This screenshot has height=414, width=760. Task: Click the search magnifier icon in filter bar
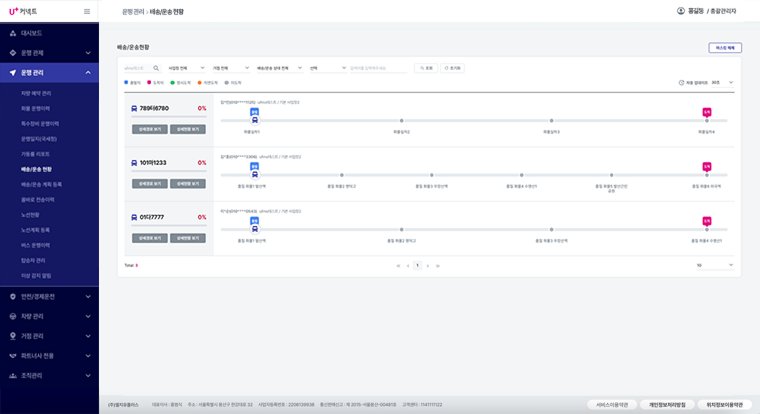click(x=156, y=68)
